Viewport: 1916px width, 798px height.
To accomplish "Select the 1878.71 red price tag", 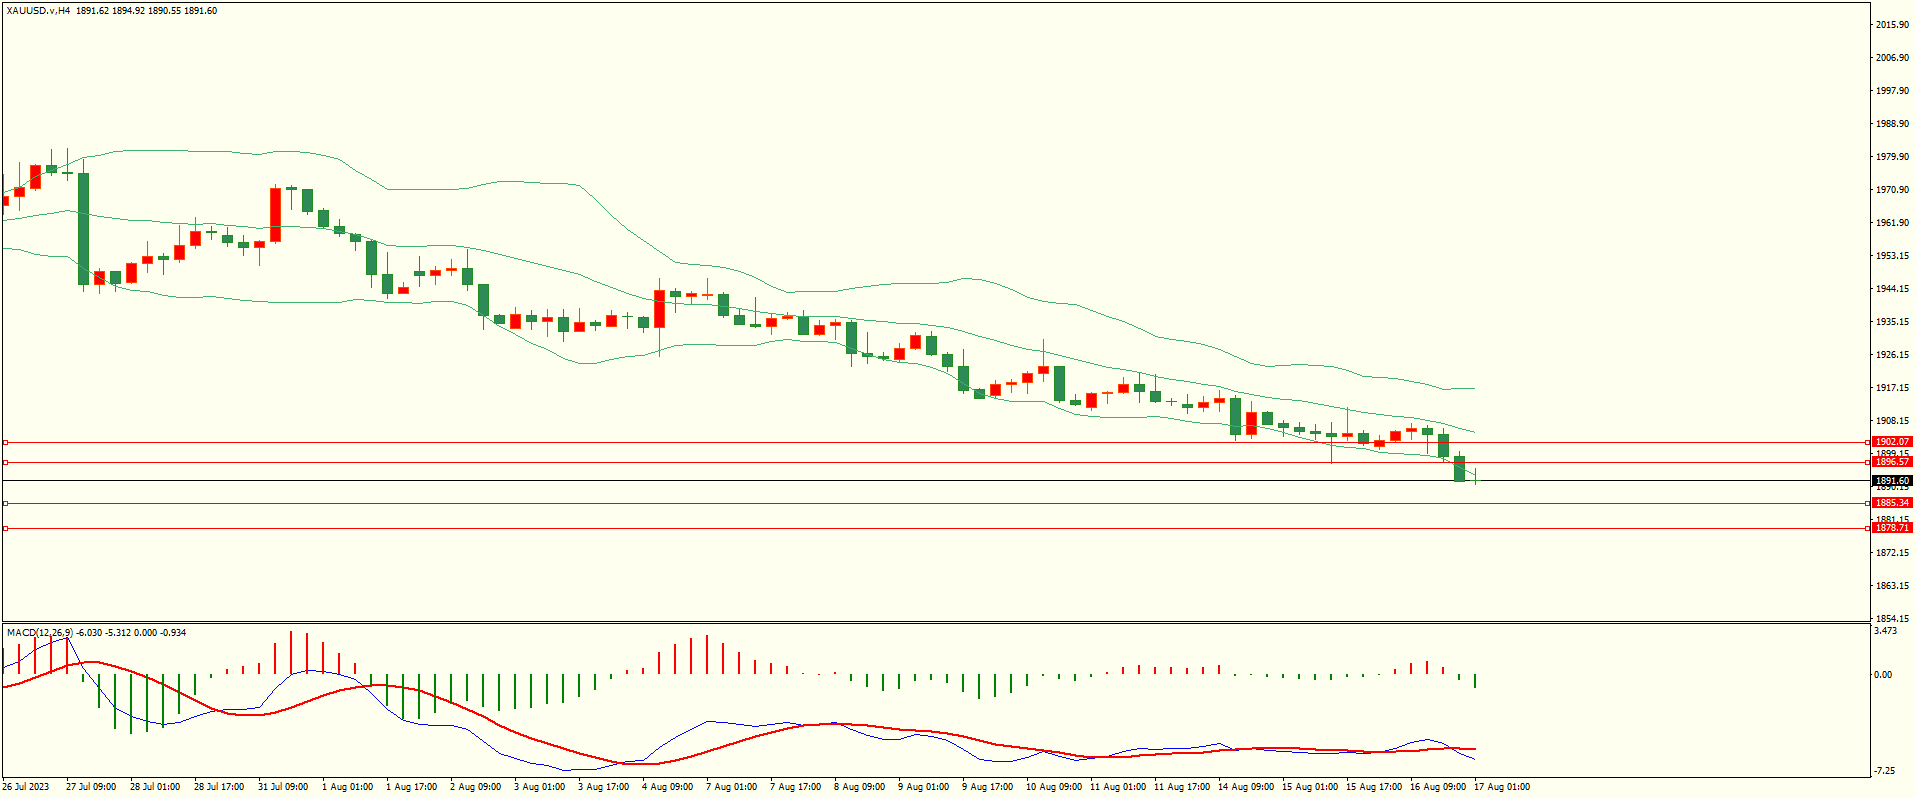I will tap(1891, 527).
